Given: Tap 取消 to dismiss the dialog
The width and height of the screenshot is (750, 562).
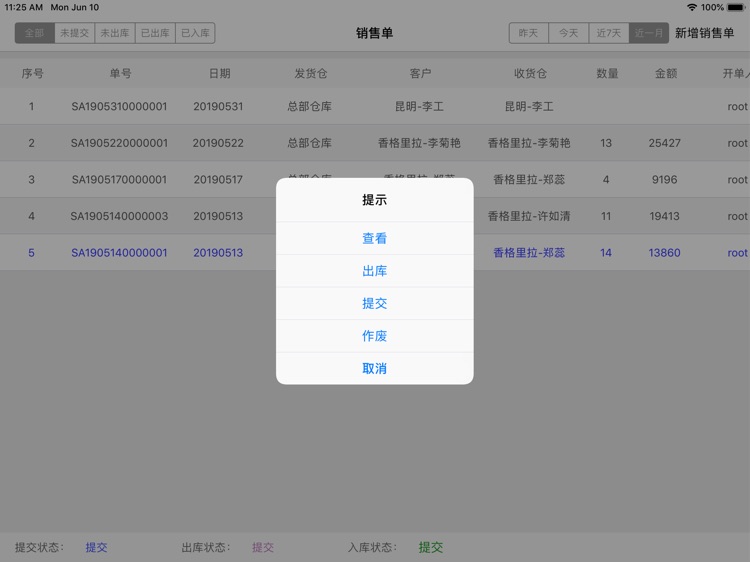Looking at the screenshot, I should (375, 368).
